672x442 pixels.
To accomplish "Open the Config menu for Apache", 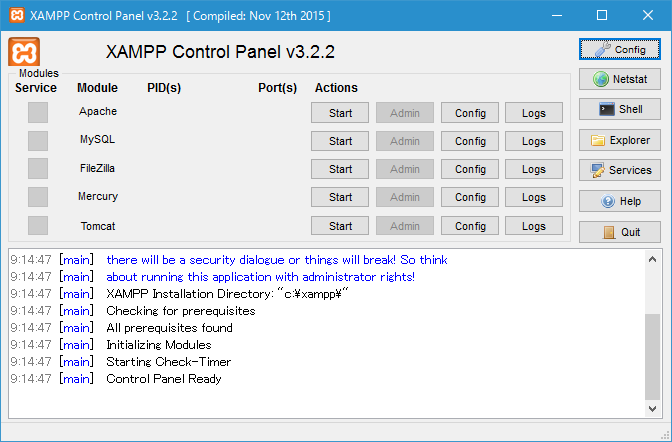I will point(470,113).
